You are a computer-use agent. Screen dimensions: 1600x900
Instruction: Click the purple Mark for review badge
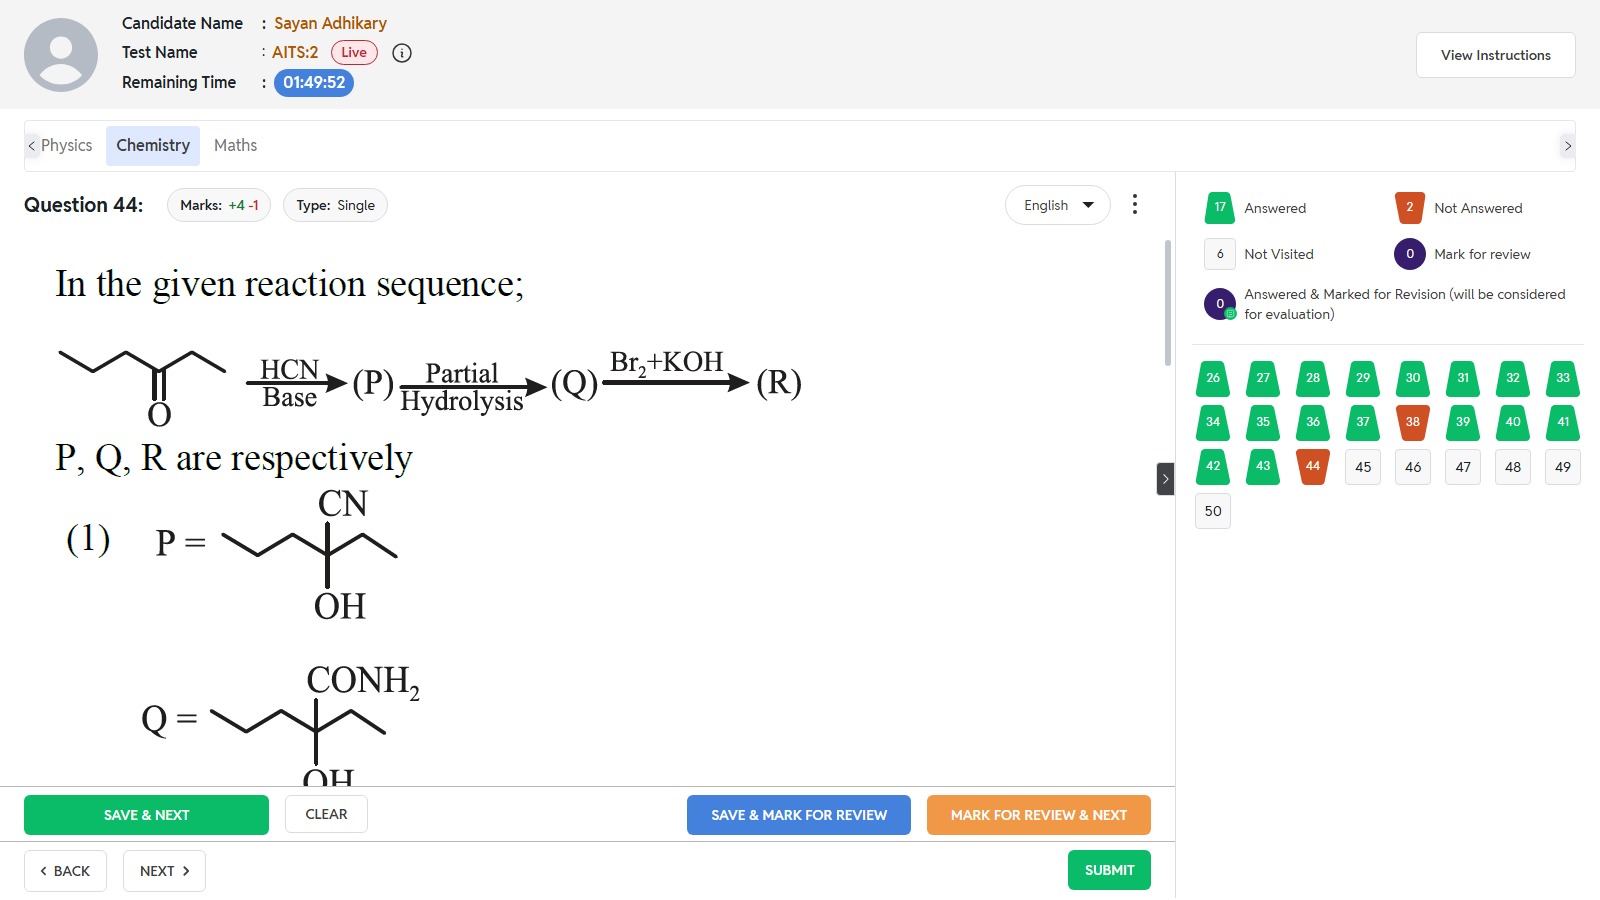(x=1410, y=254)
